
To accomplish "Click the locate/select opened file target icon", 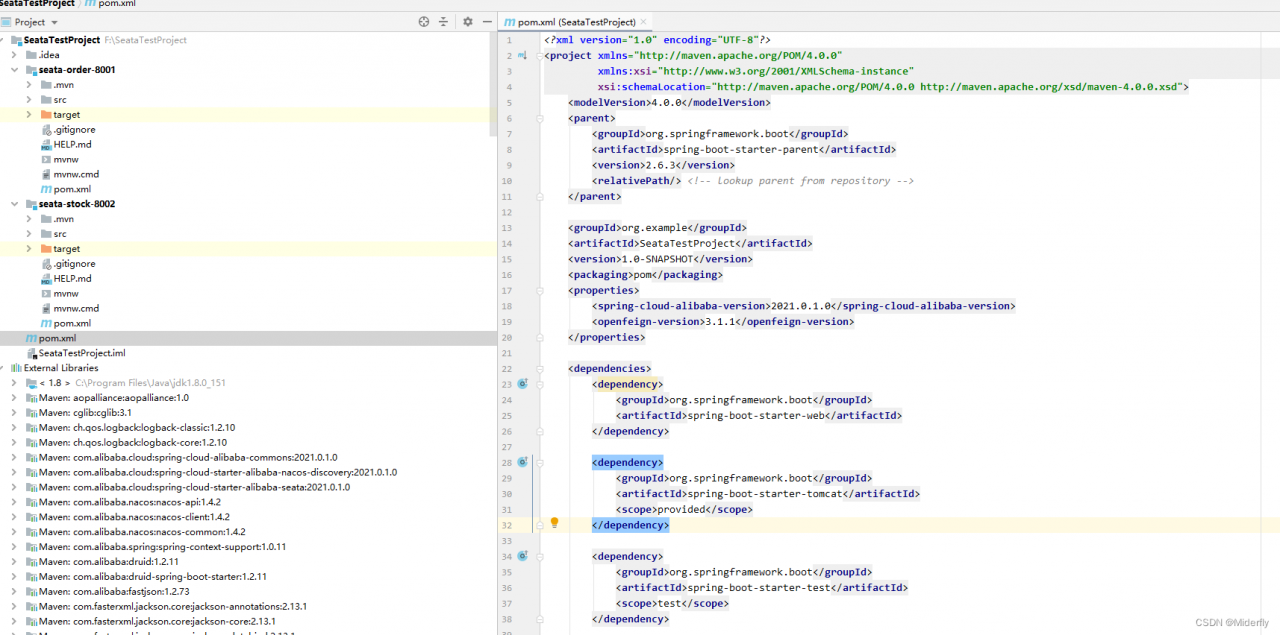I will point(424,21).
